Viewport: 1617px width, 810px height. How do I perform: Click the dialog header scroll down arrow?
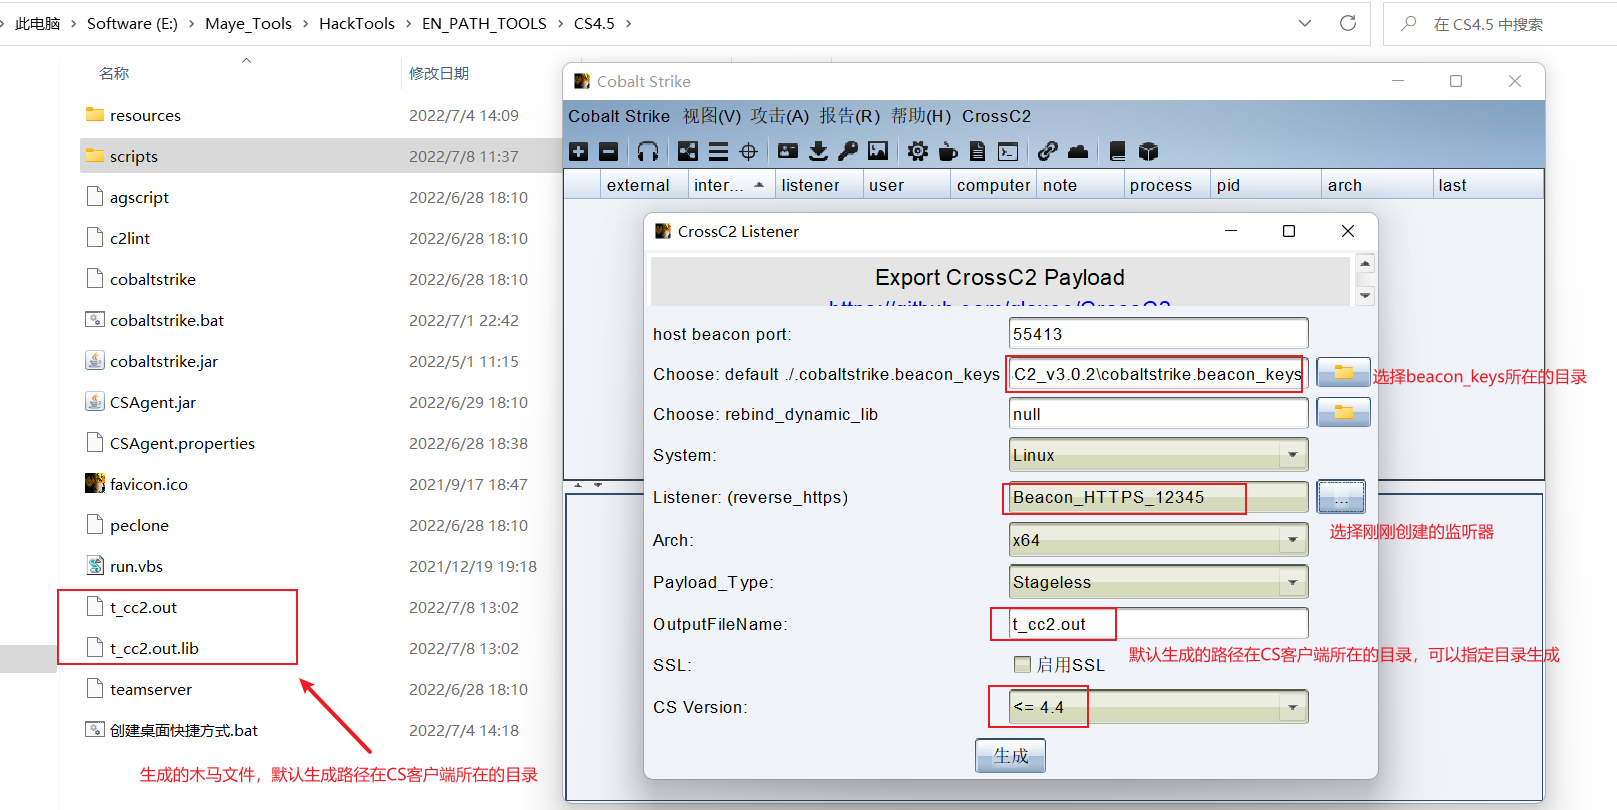(x=1365, y=296)
